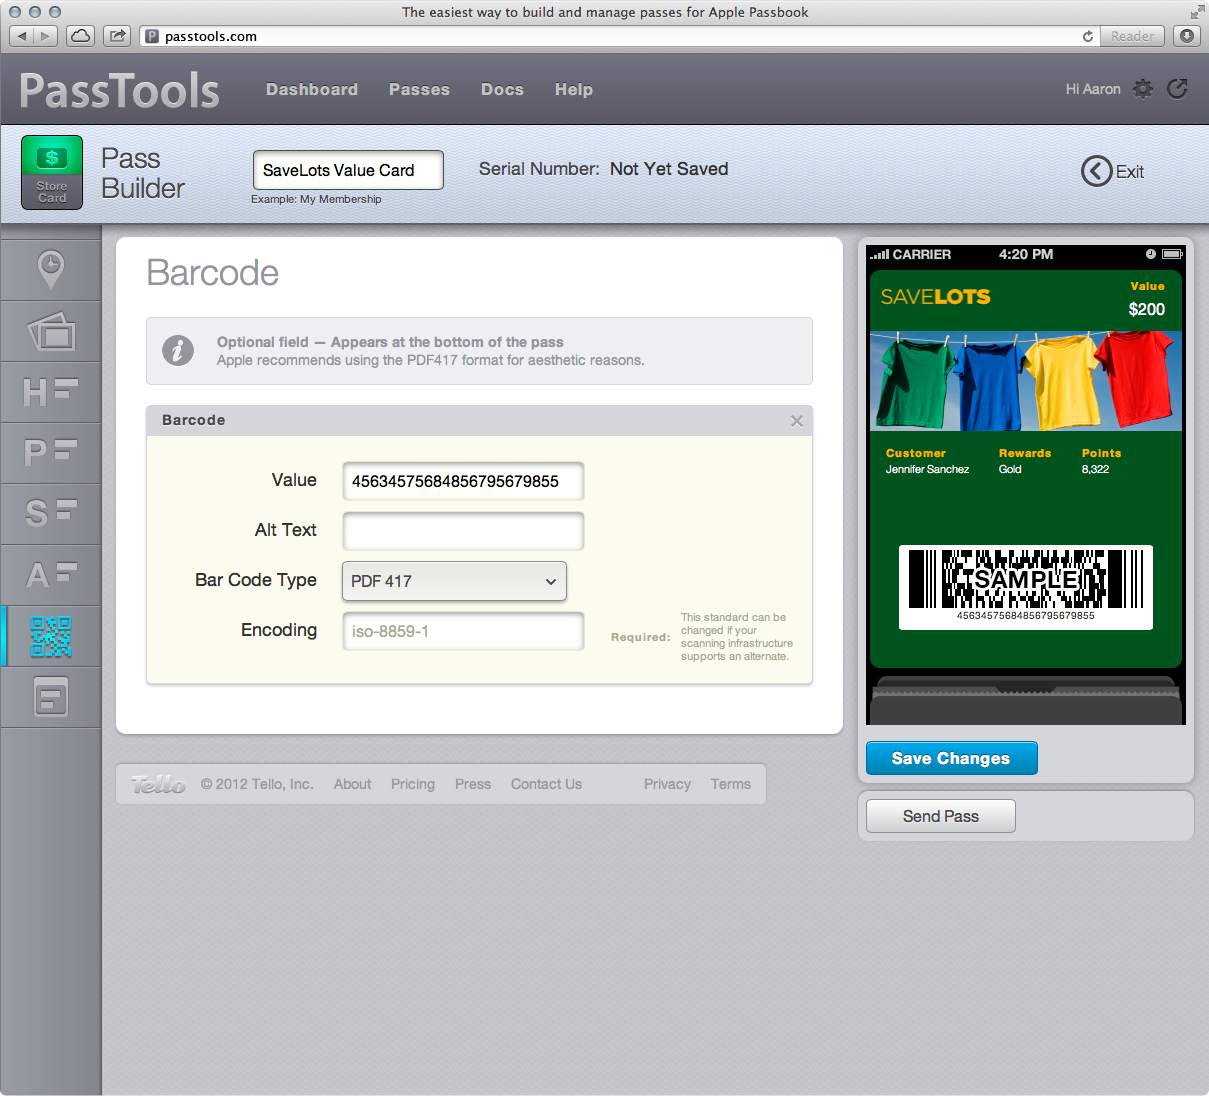This screenshot has height=1096, width=1209.
Task: Open the About footer link
Action: (x=352, y=784)
